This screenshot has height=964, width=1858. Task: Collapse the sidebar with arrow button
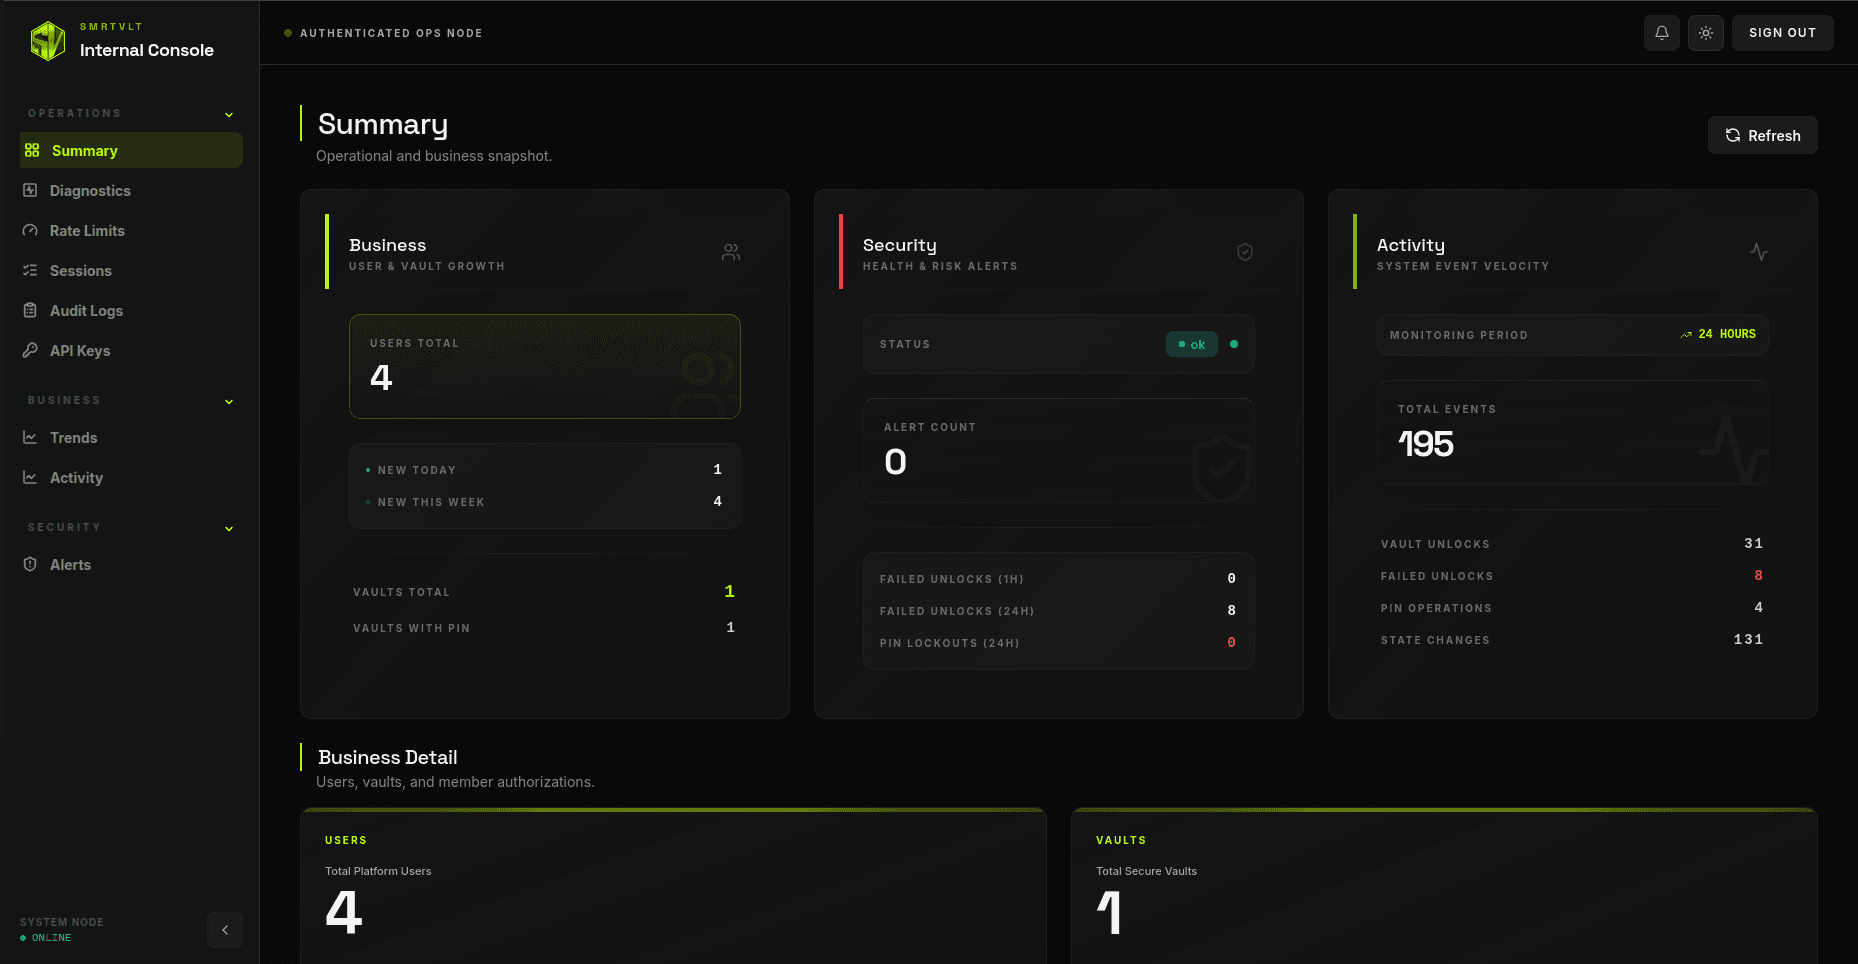point(225,930)
